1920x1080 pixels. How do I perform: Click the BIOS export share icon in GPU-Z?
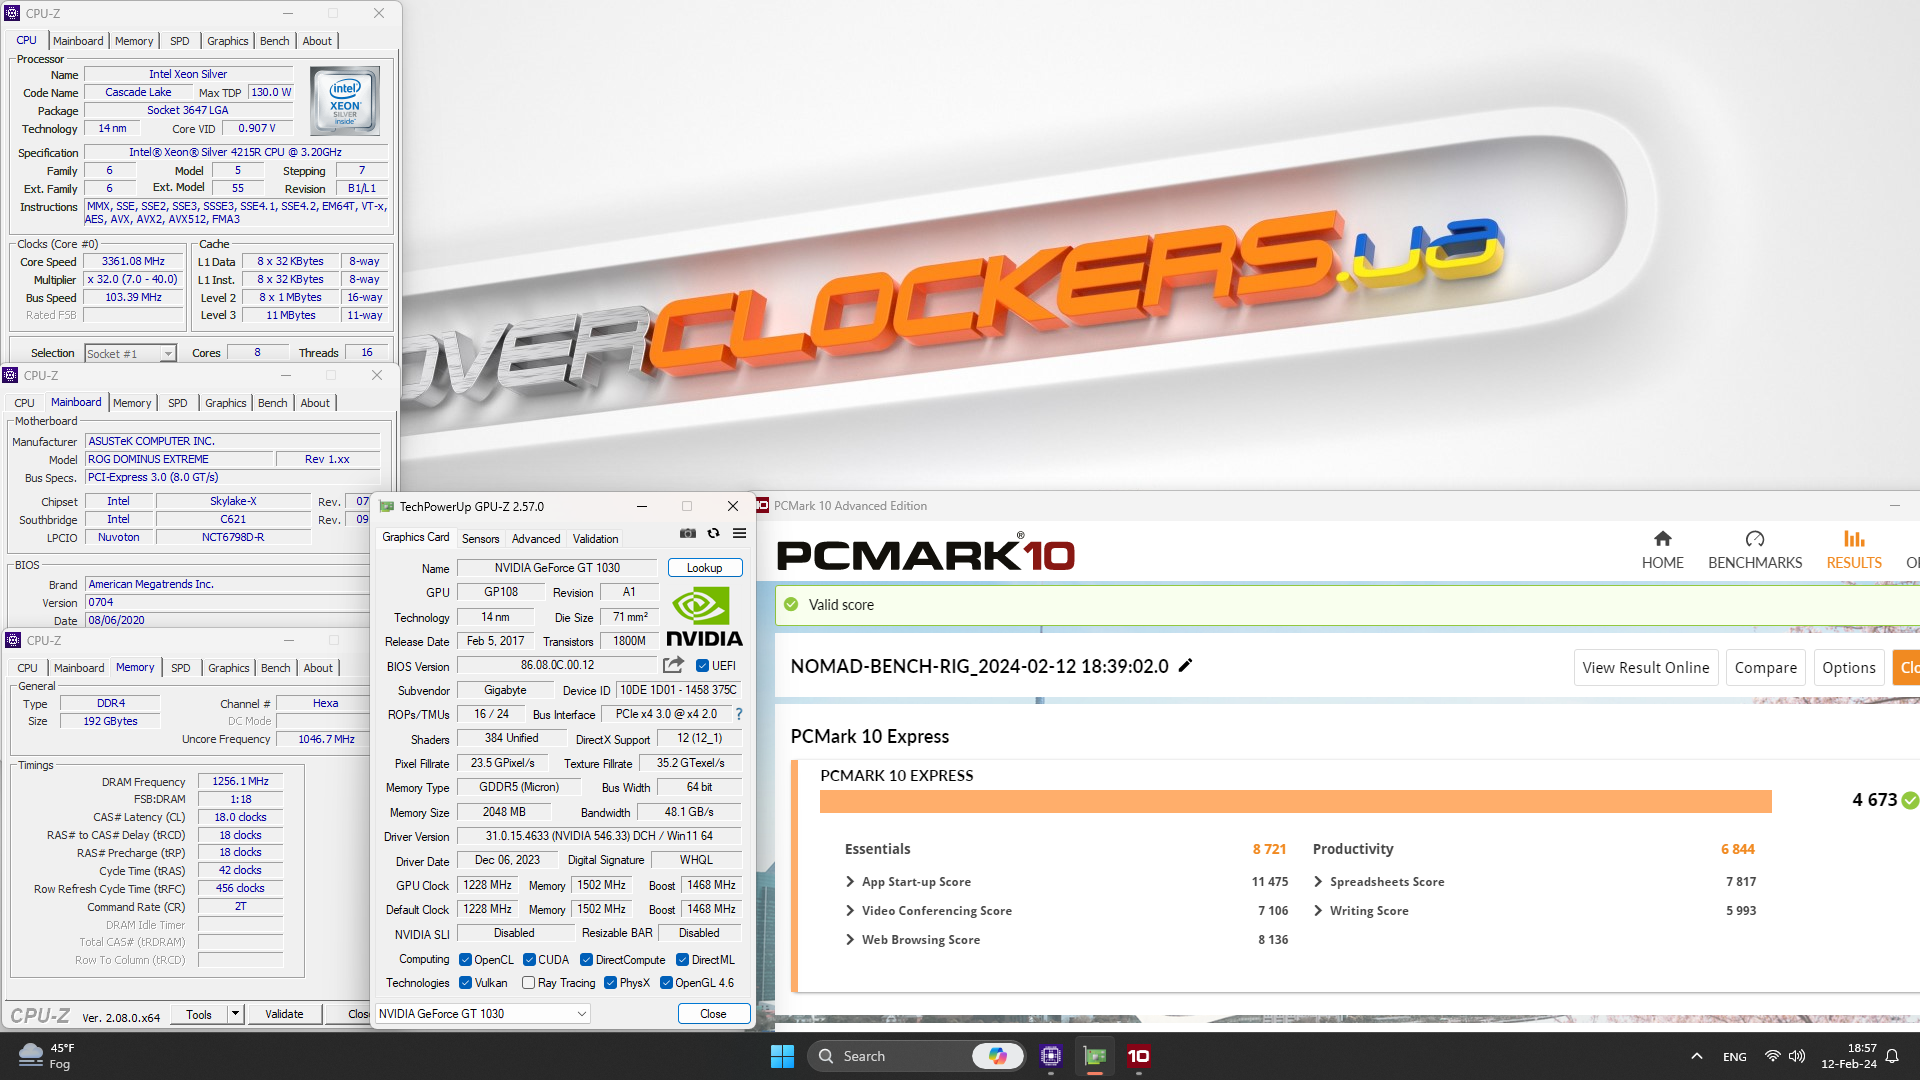674,665
